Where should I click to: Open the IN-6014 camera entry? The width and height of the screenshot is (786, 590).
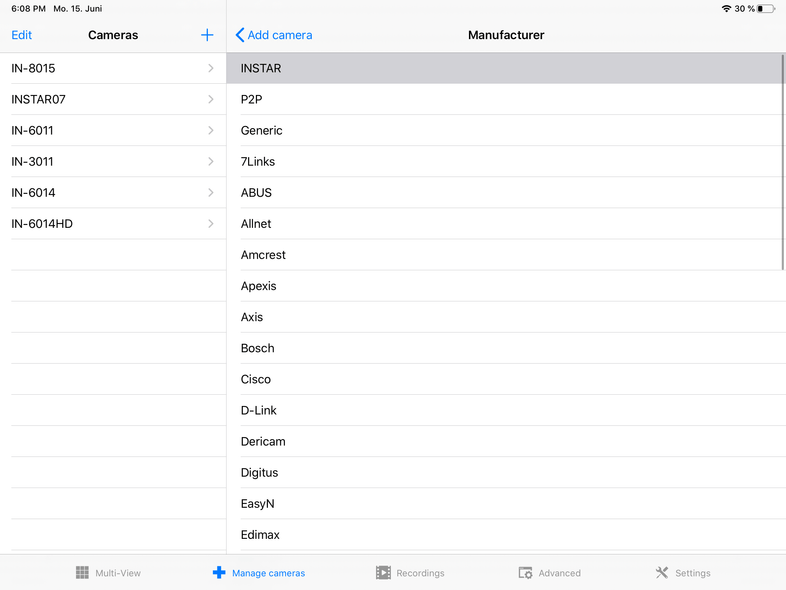113,192
